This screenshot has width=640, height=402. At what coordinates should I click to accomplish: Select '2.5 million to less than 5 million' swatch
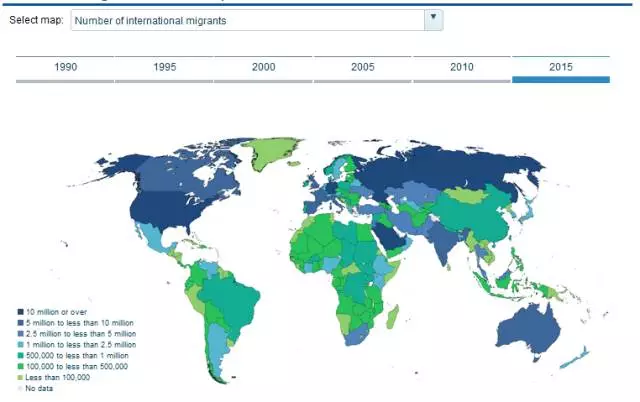[19, 332]
